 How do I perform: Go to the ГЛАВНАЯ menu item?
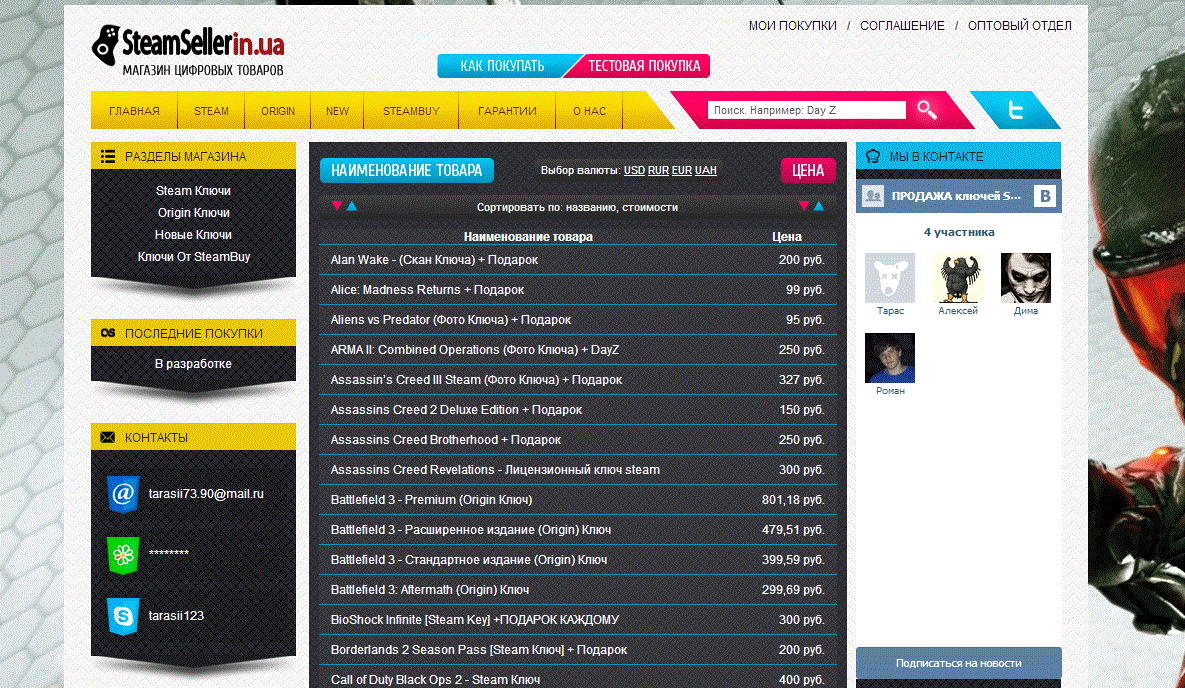coord(135,111)
